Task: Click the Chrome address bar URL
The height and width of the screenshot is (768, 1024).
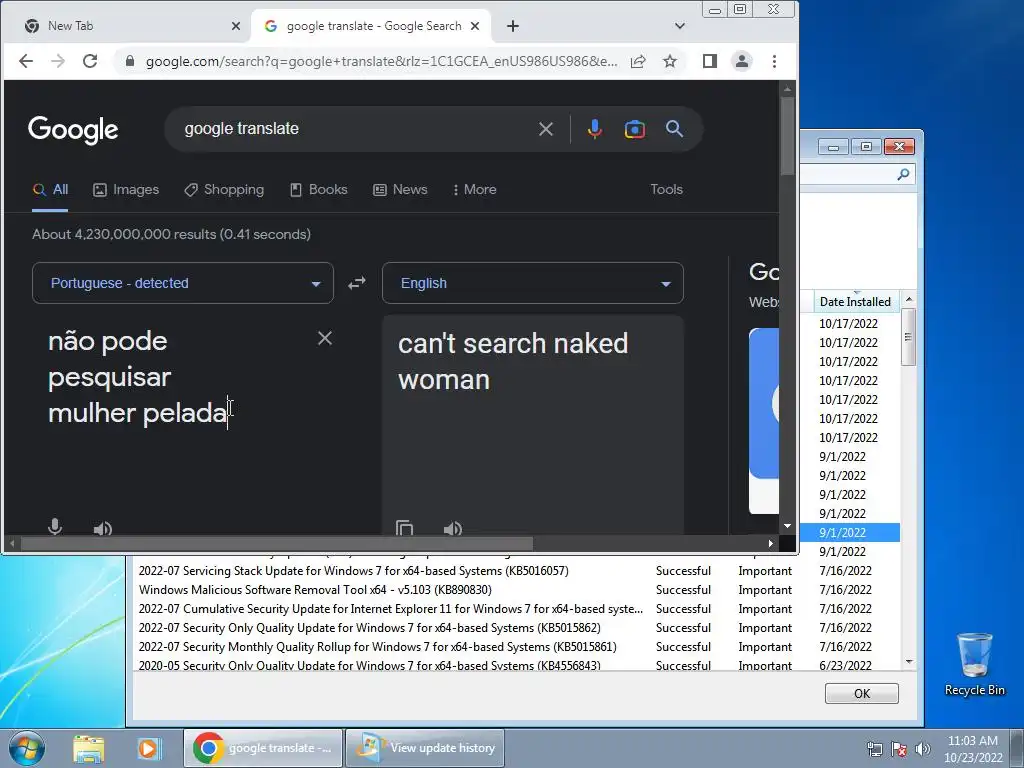Action: click(381, 61)
